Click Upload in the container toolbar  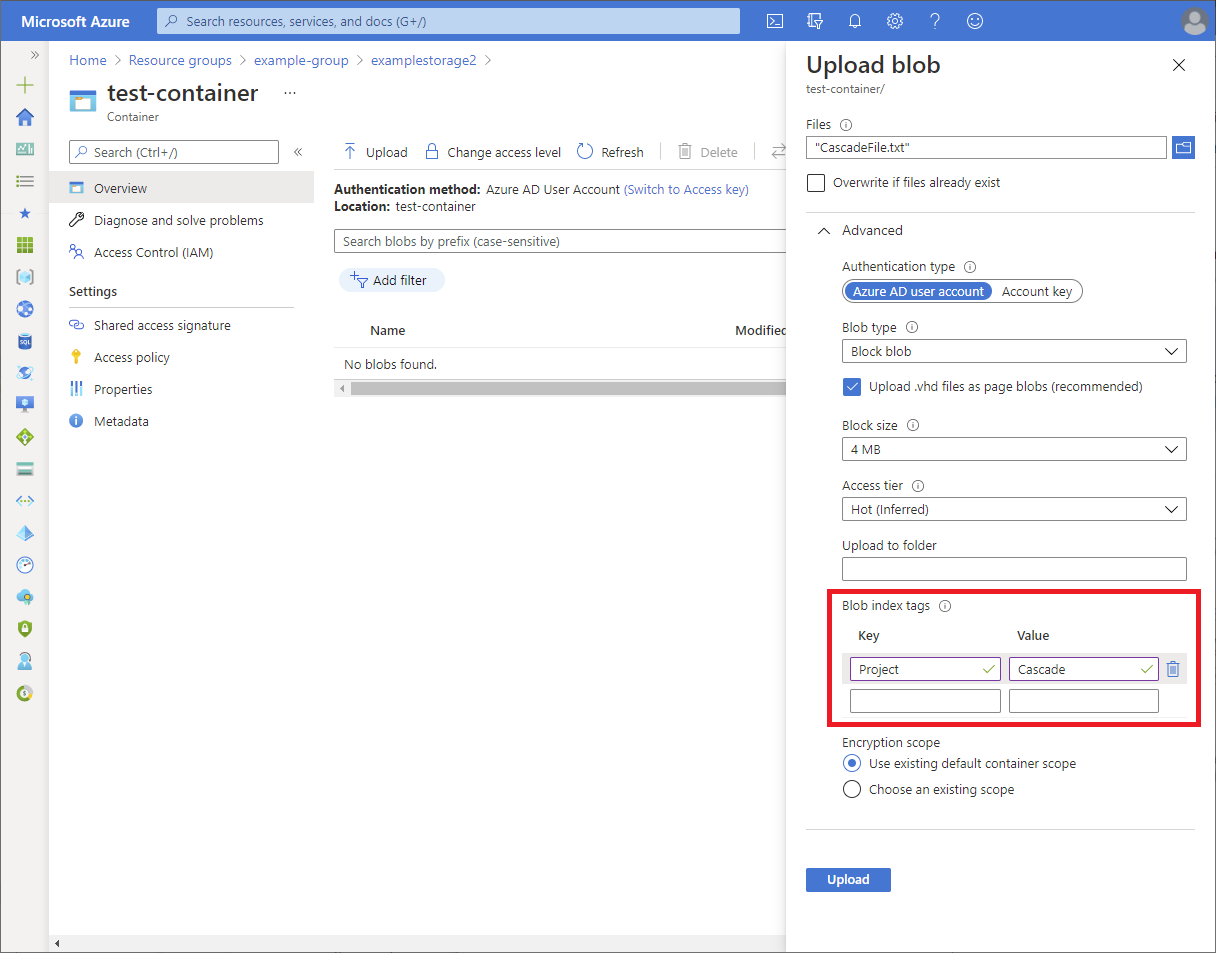click(x=375, y=152)
